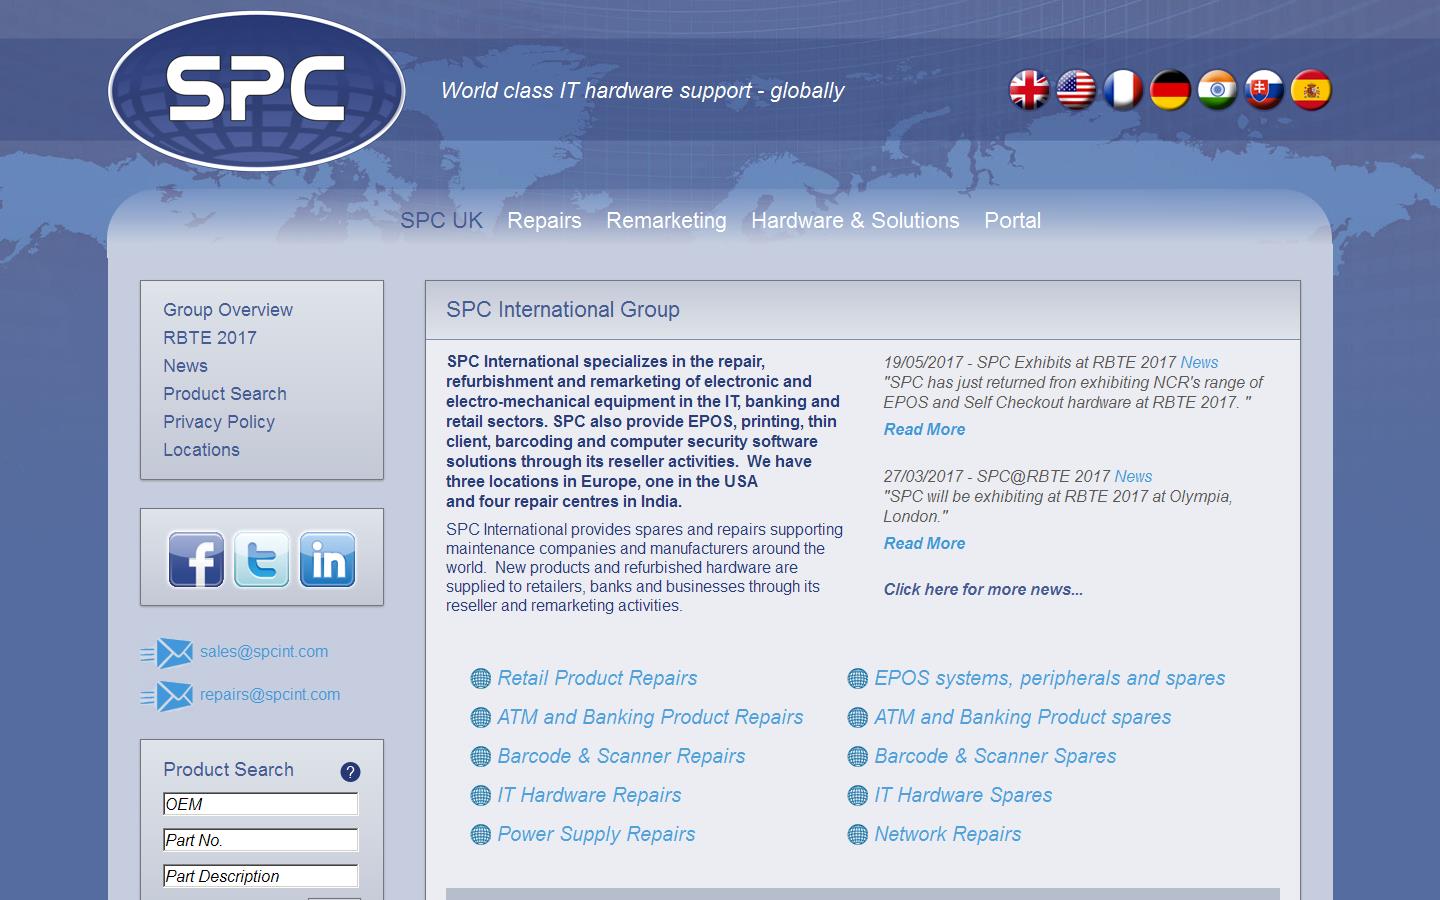Viewport: 1440px width, 900px height.
Task: Read More about SPC exhibiting at RBTE
Action: click(x=924, y=429)
